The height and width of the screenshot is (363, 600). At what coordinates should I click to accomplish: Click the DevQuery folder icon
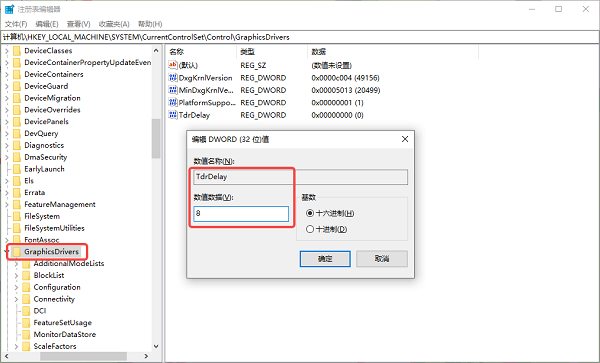[x=16, y=133]
